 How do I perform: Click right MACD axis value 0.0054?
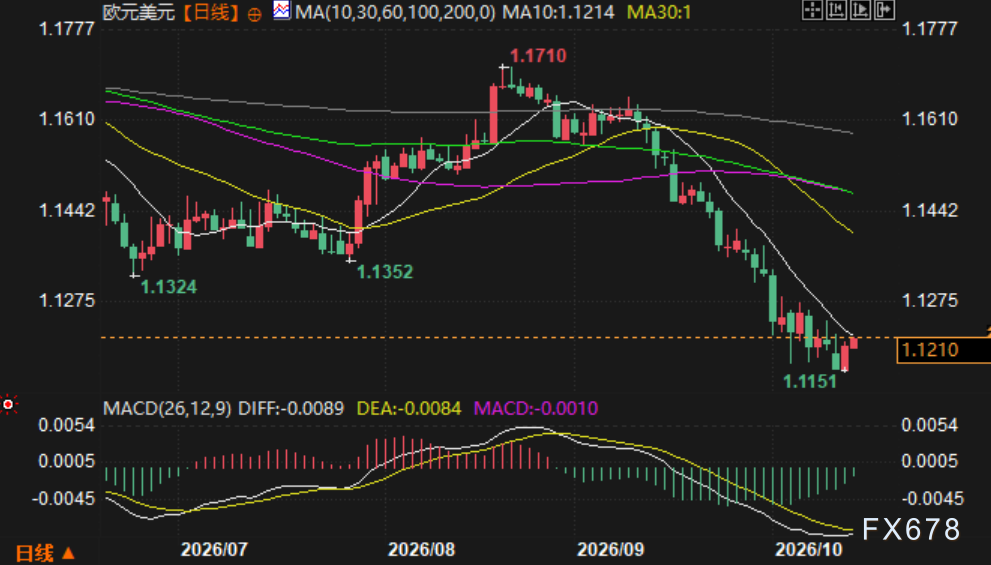point(930,425)
